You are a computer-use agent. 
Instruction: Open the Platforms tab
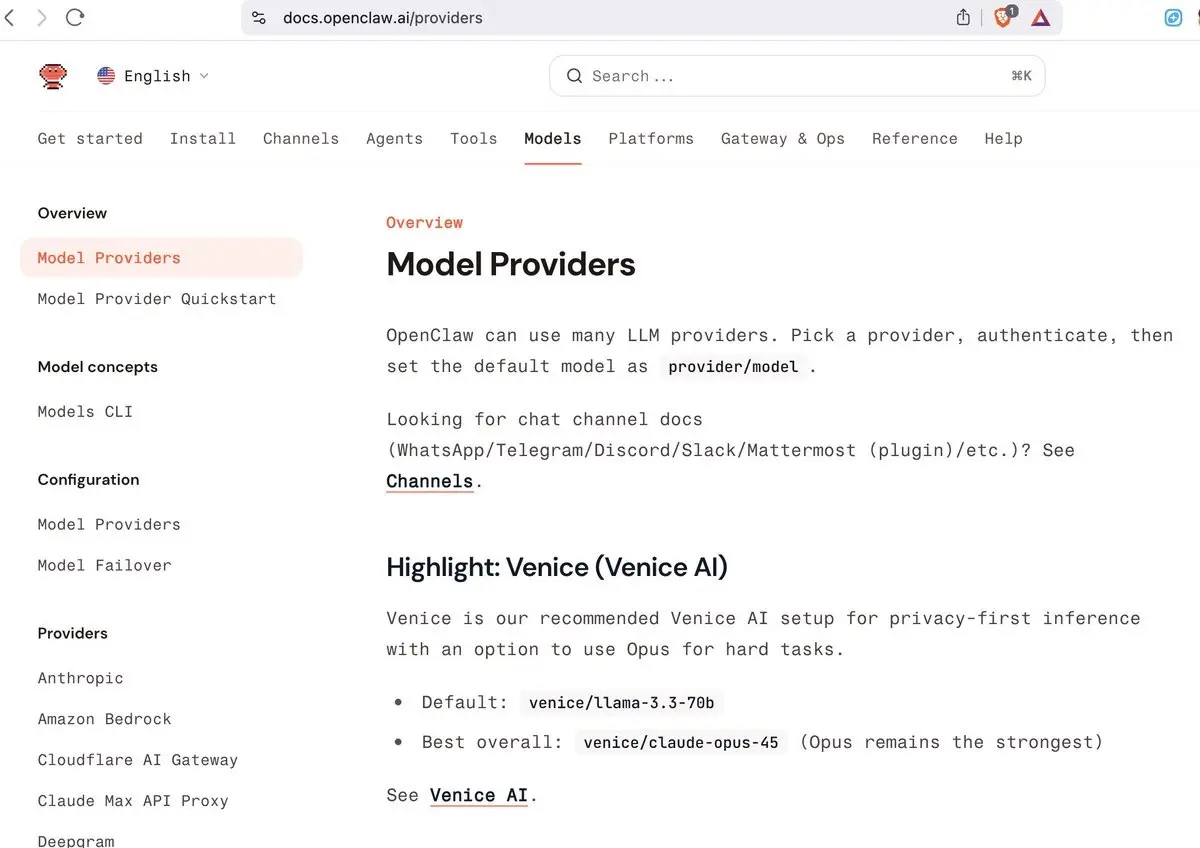(x=651, y=139)
